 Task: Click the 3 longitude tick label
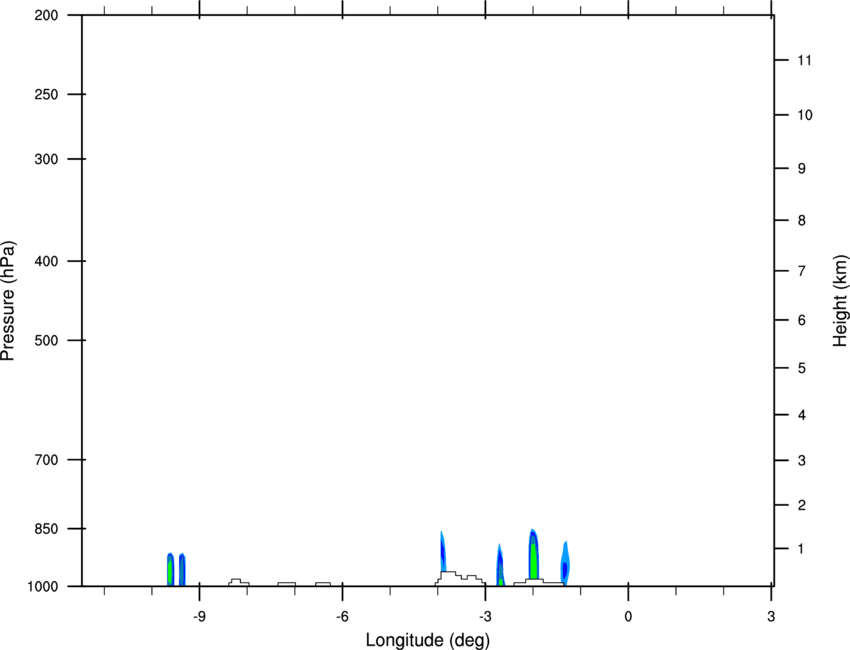(x=771, y=617)
